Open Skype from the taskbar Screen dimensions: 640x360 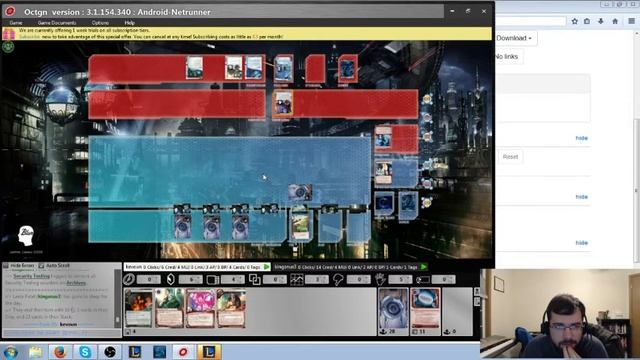pyautogui.click(x=85, y=352)
